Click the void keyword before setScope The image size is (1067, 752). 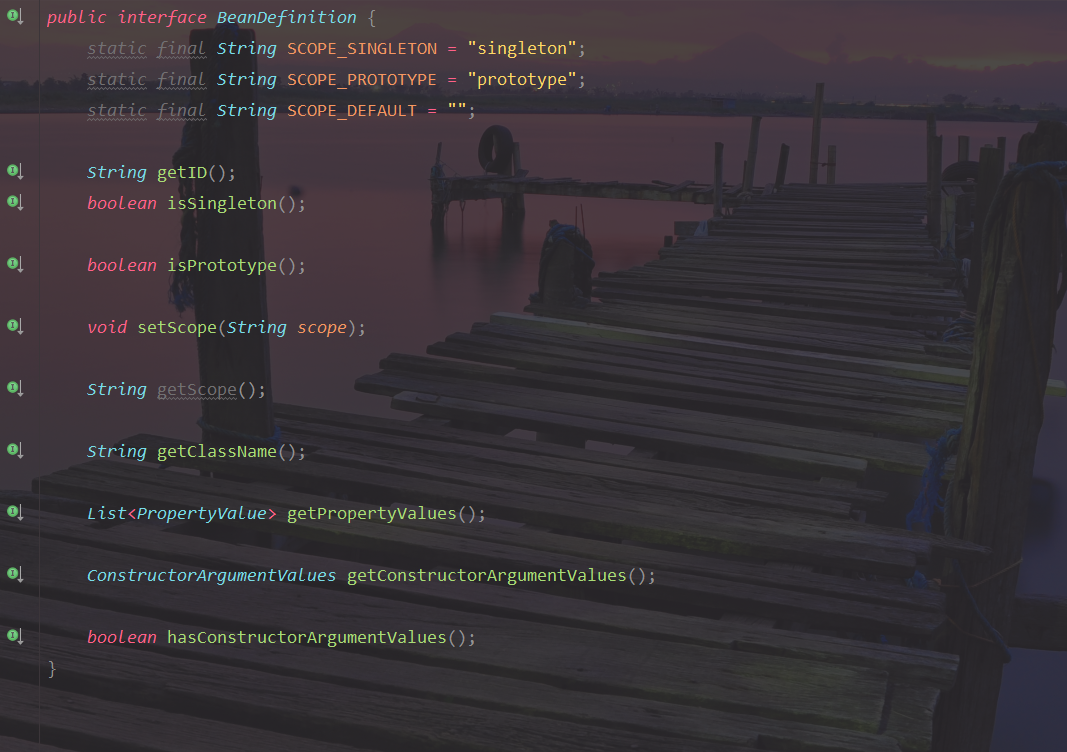107,327
